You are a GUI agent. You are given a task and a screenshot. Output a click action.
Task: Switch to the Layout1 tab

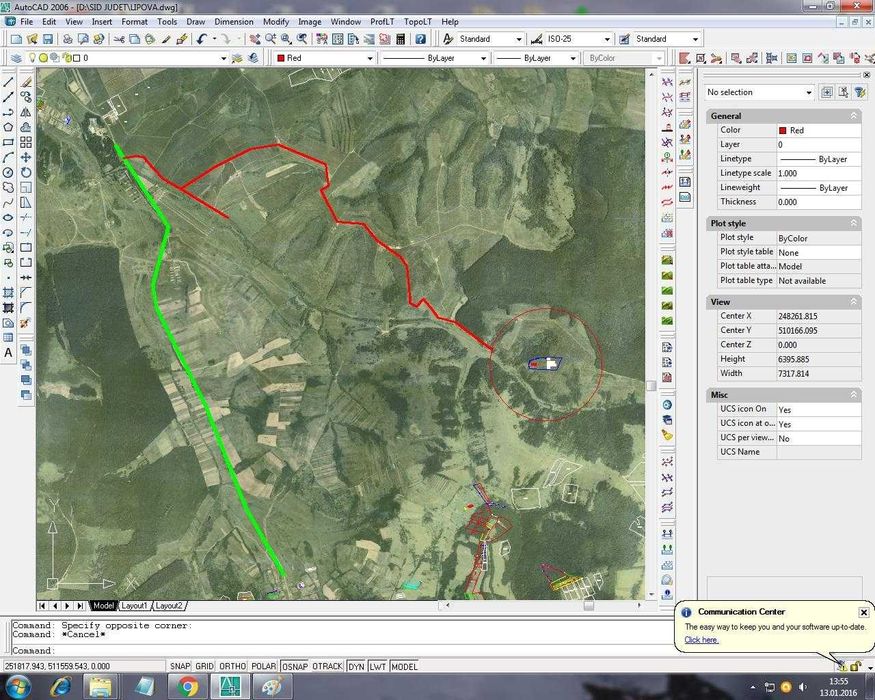pyautogui.click(x=134, y=606)
